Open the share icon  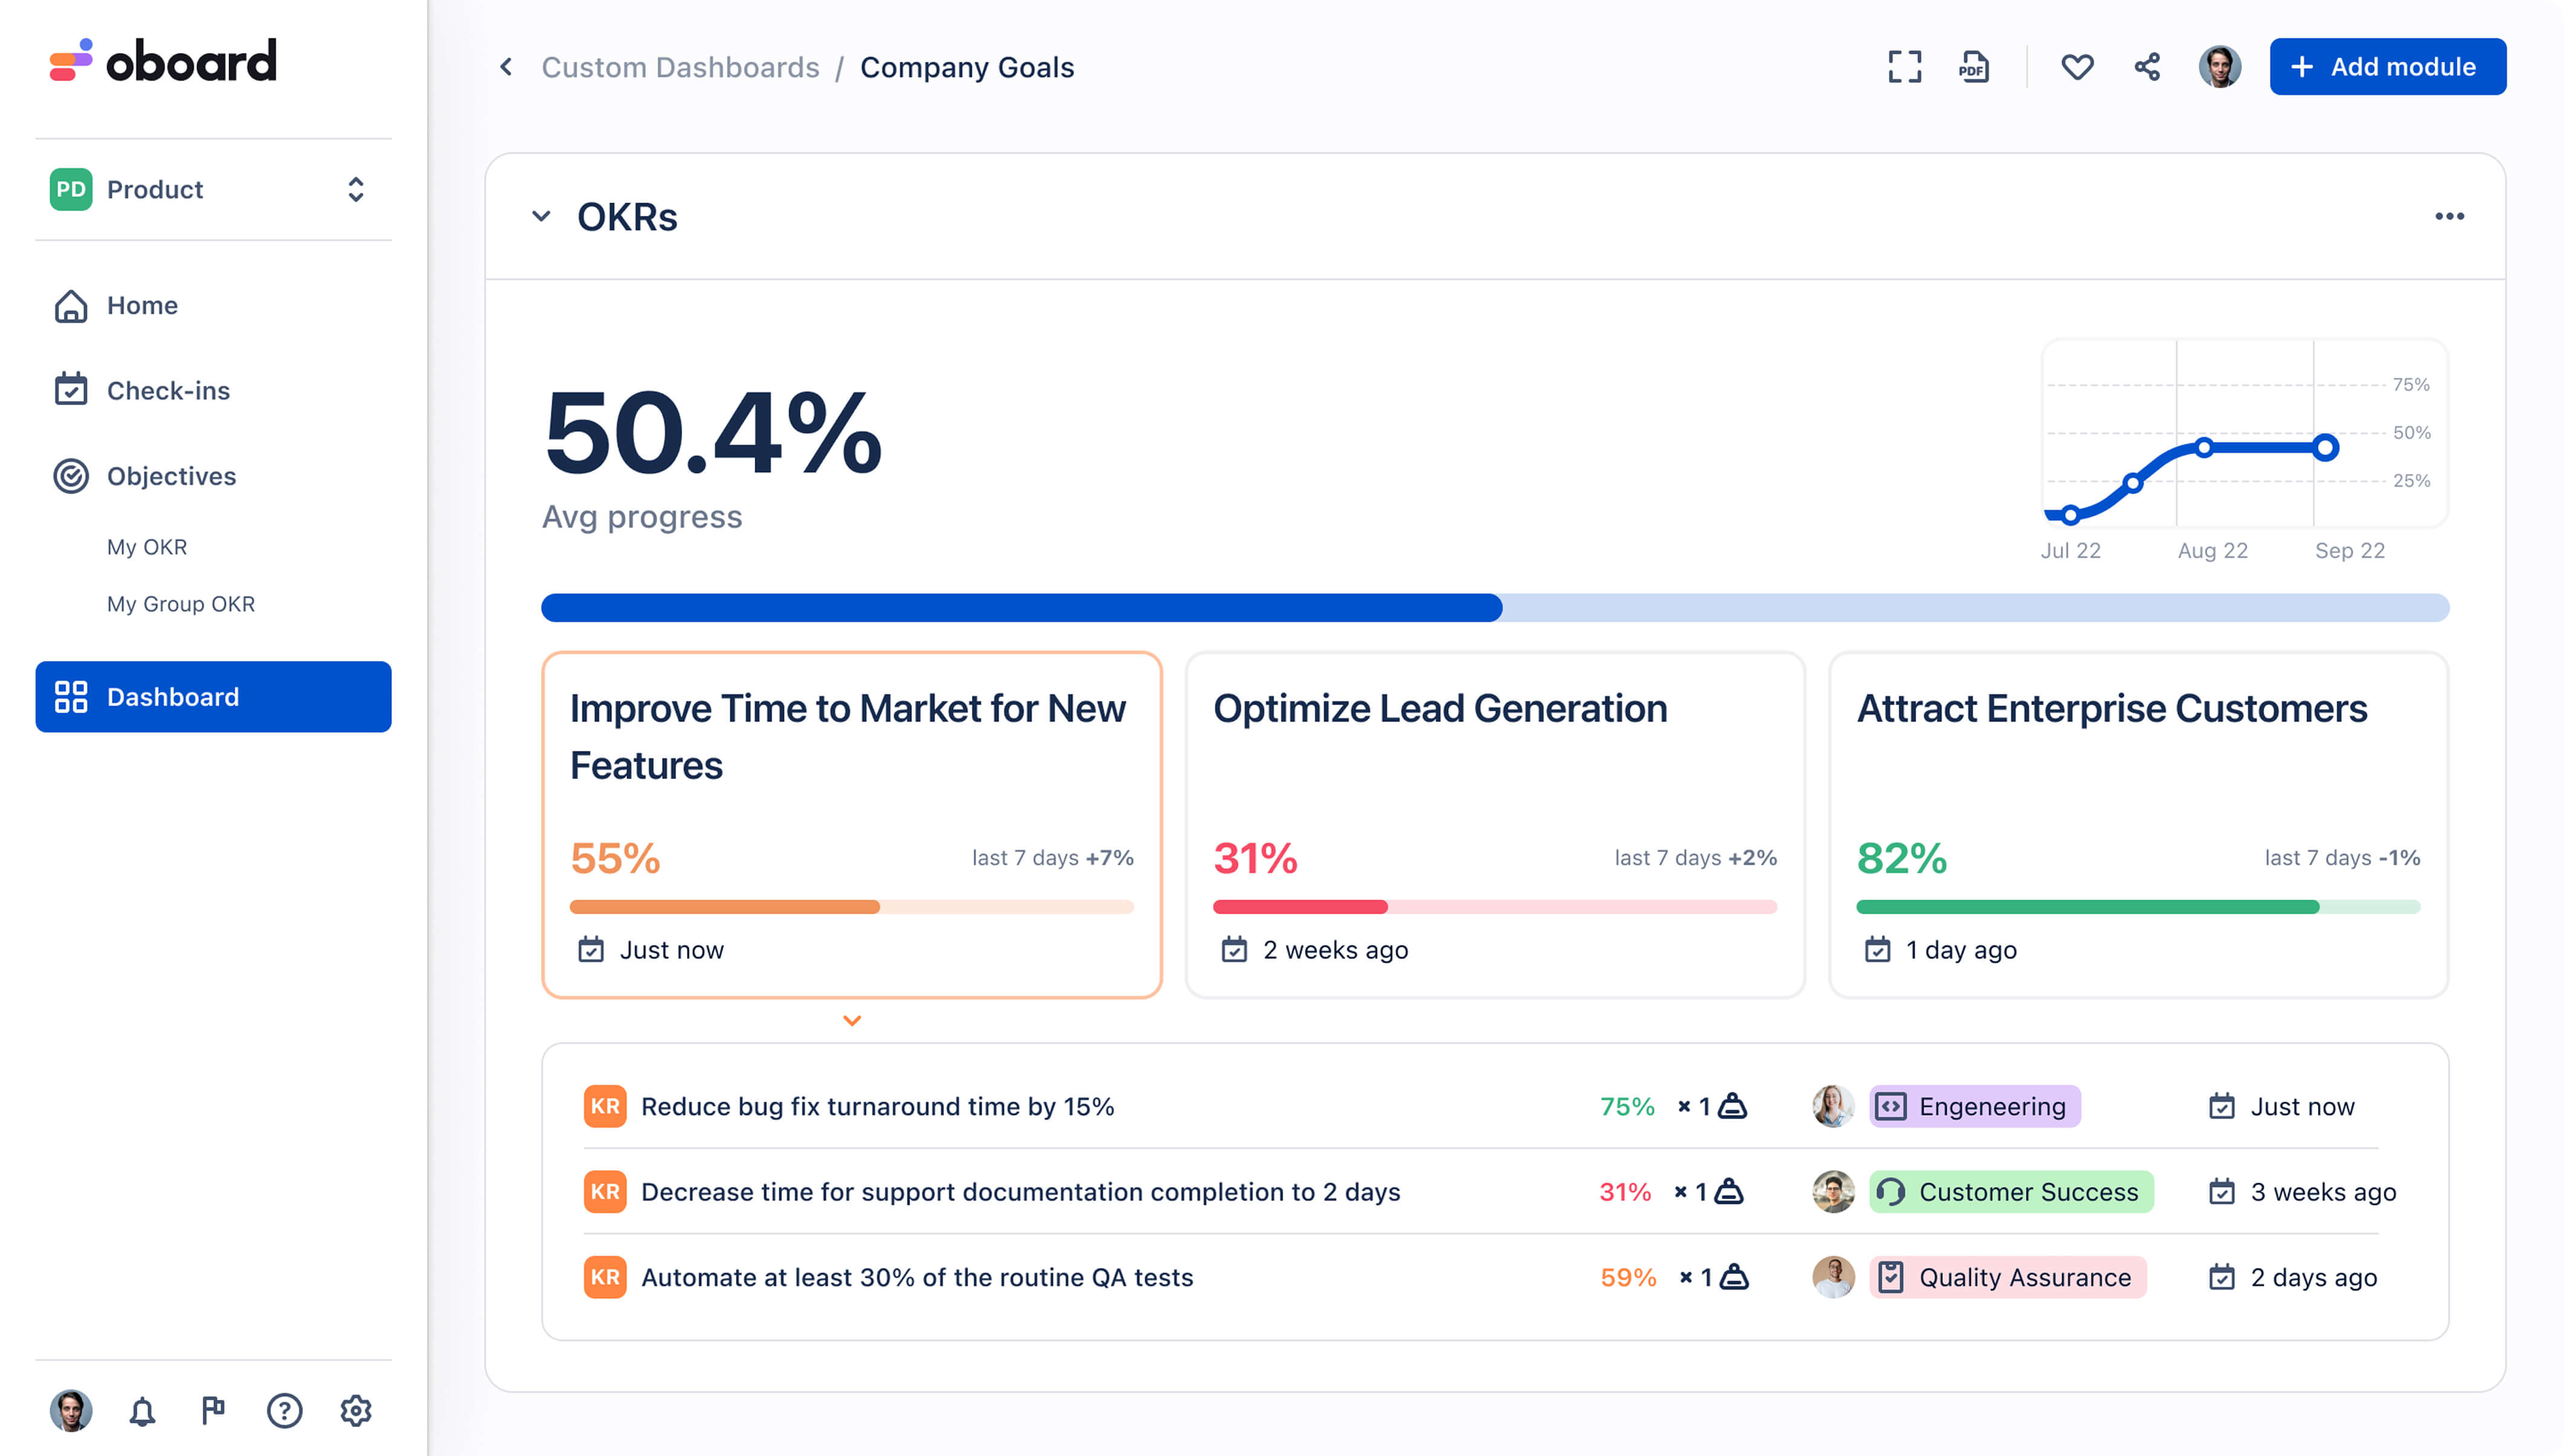coord(2147,67)
